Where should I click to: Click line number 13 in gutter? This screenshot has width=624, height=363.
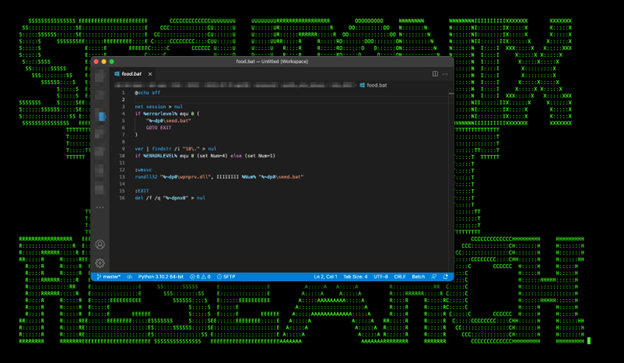tap(122, 177)
